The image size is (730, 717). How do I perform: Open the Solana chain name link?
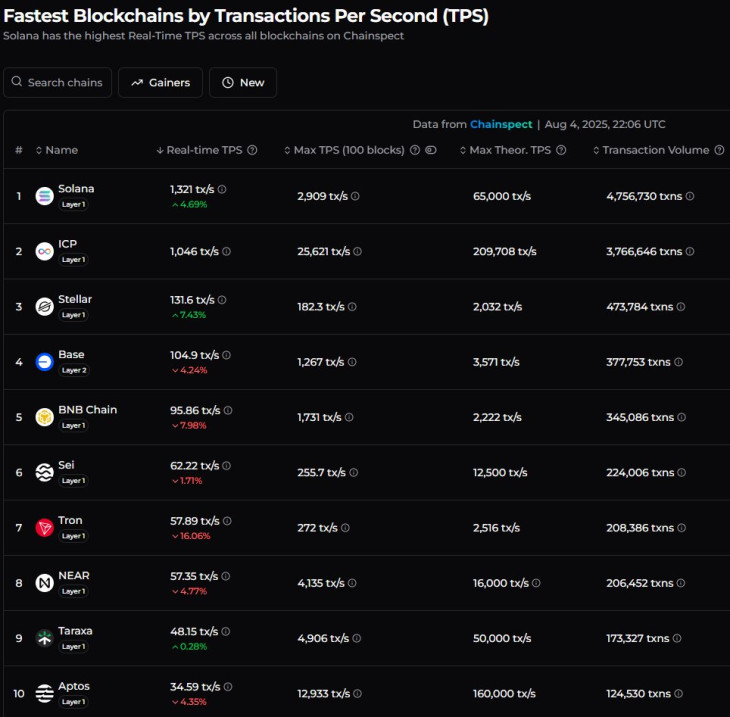pos(76,189)
